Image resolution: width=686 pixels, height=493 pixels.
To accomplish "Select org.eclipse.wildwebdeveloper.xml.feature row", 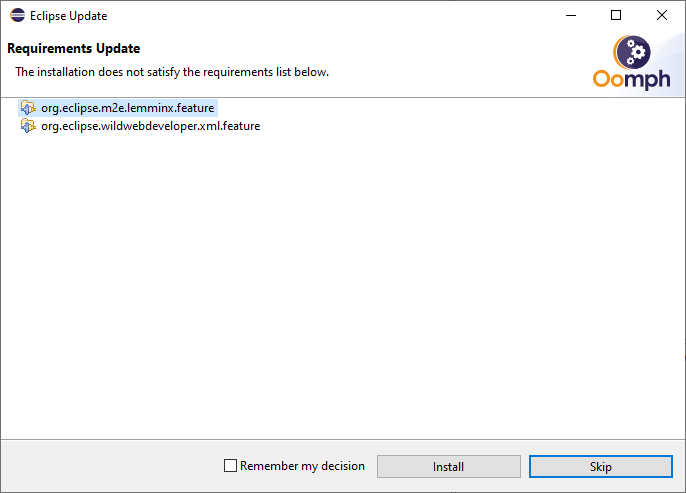I will point(140,126).
